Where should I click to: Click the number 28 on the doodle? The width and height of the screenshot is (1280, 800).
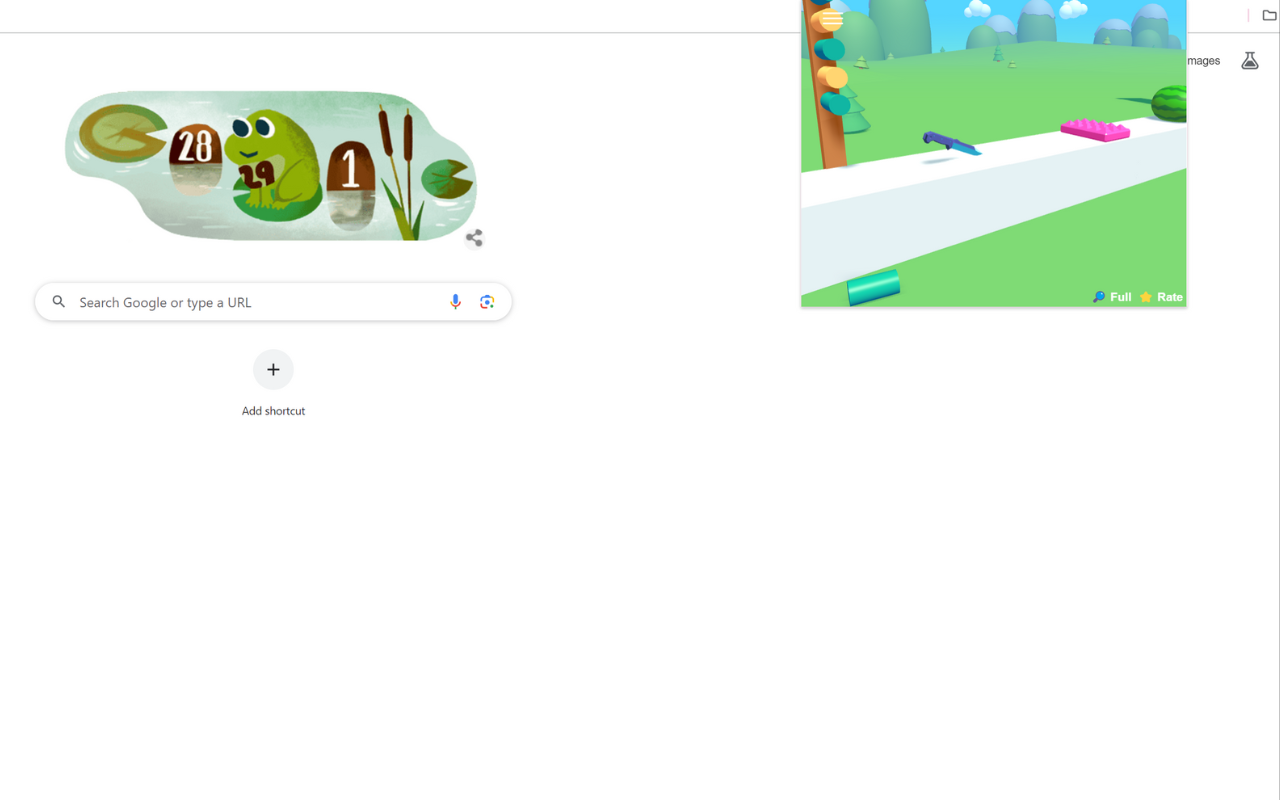(x=196, y=147)
